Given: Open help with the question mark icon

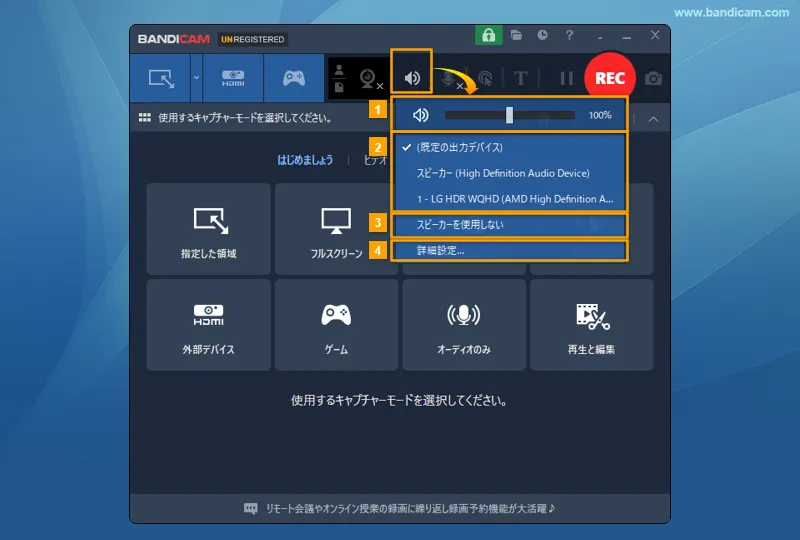Looking at the screenshot, I should [x=569, y=35].
